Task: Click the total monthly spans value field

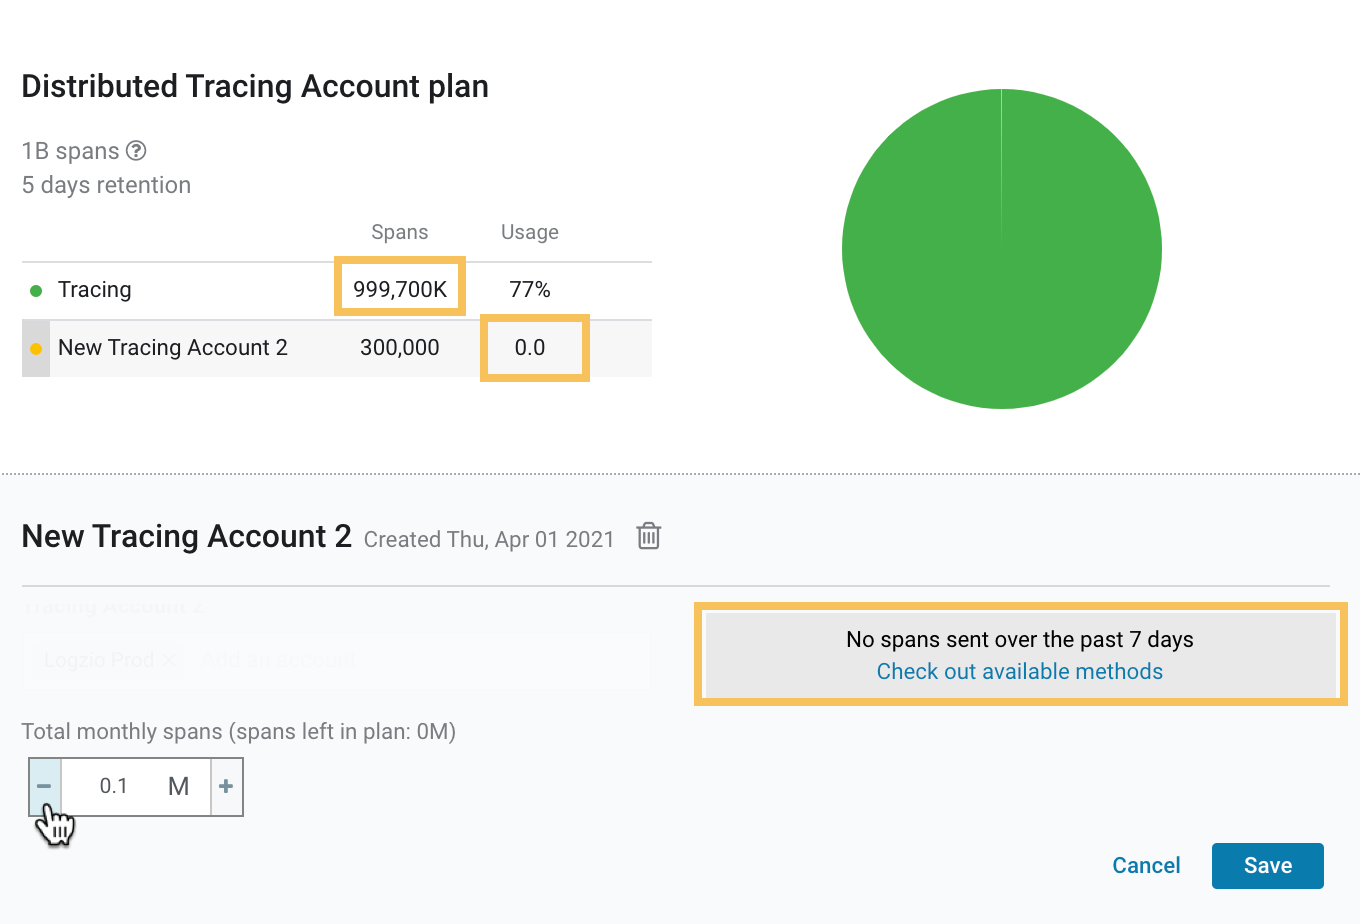Action: [115, 787]
